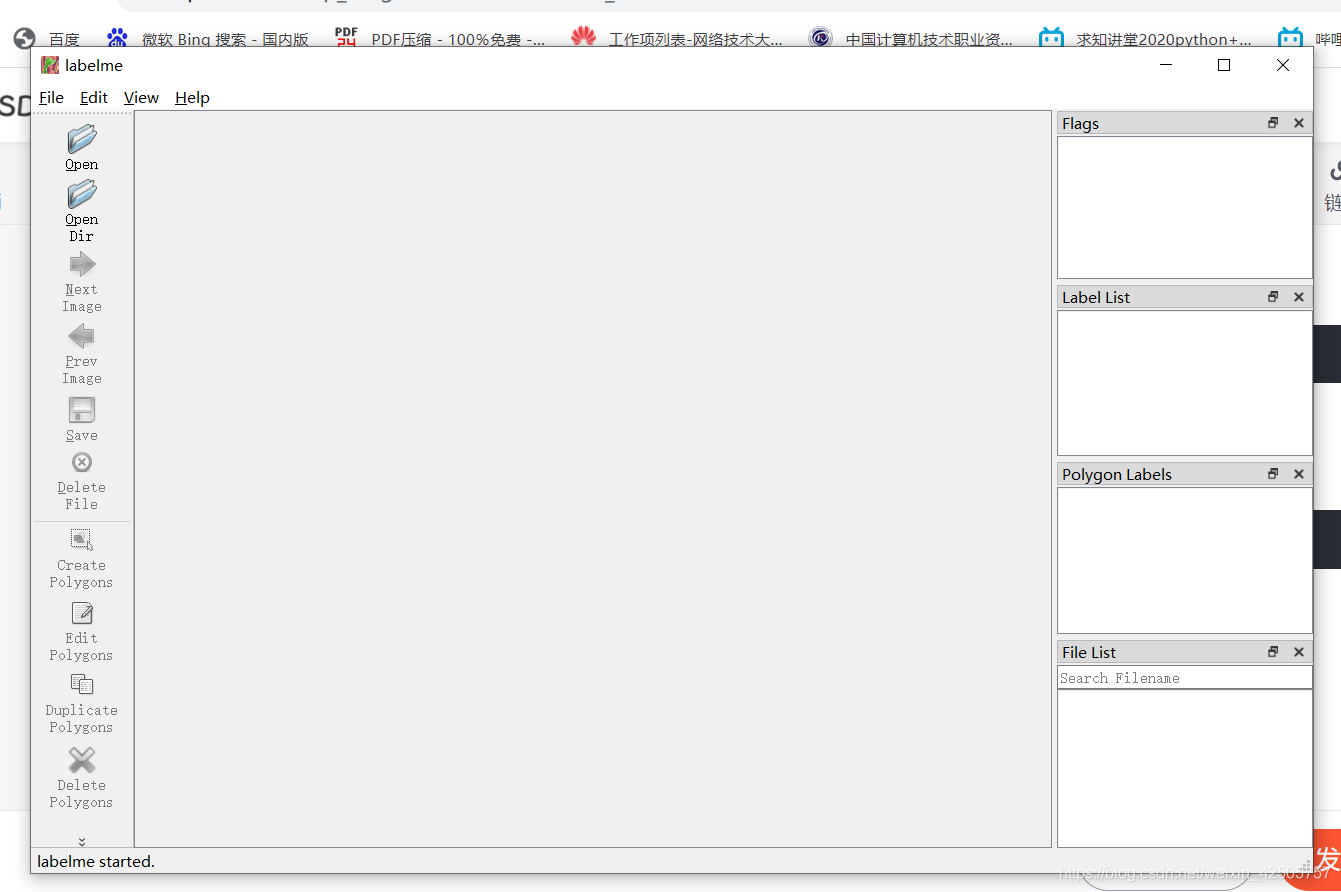Open the 百度 browser bookmark

click(x=47, y=39)
